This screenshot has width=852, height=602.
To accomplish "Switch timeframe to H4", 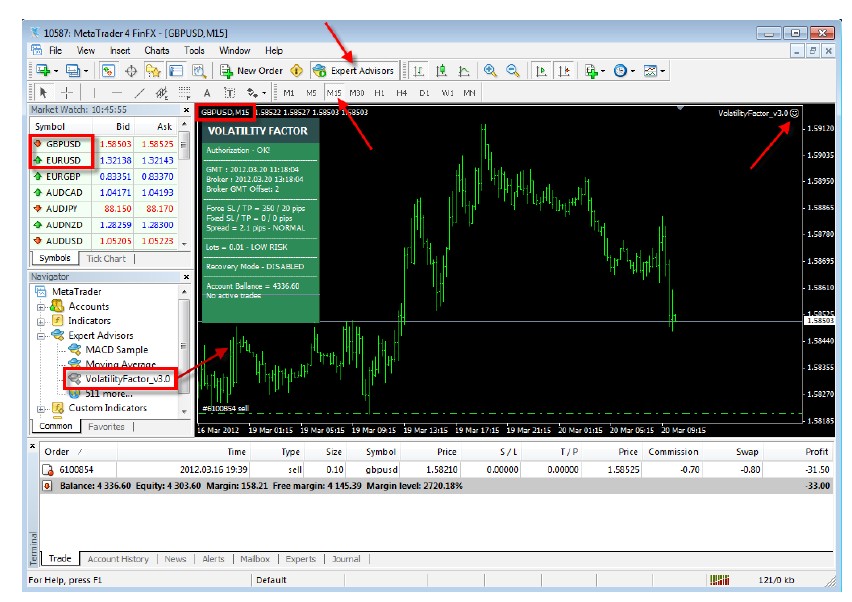I will [402, 93].
